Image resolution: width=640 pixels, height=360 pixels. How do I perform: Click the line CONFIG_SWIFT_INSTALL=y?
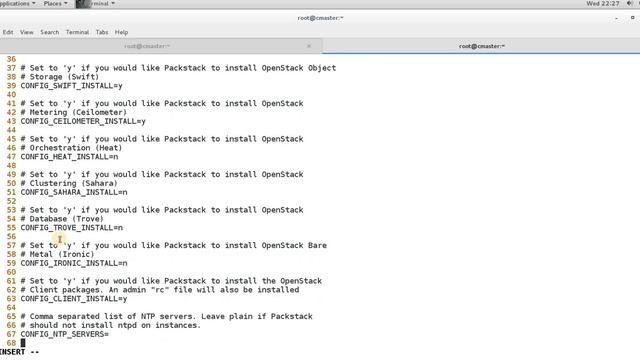pos(71,86)
